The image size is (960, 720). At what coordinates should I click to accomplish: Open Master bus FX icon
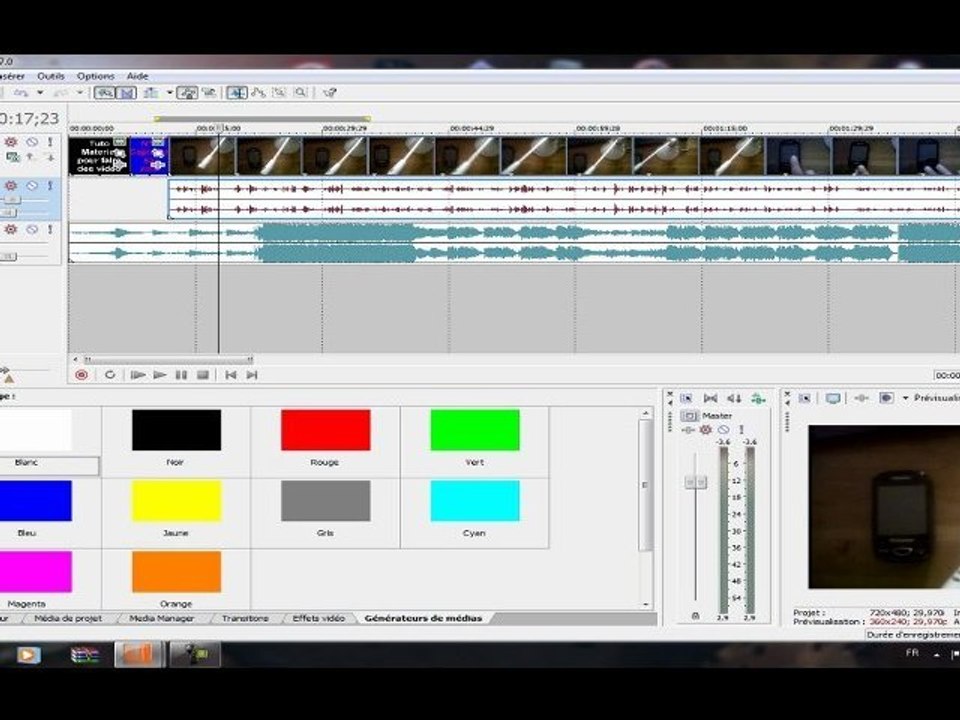(x=688, y=430)
